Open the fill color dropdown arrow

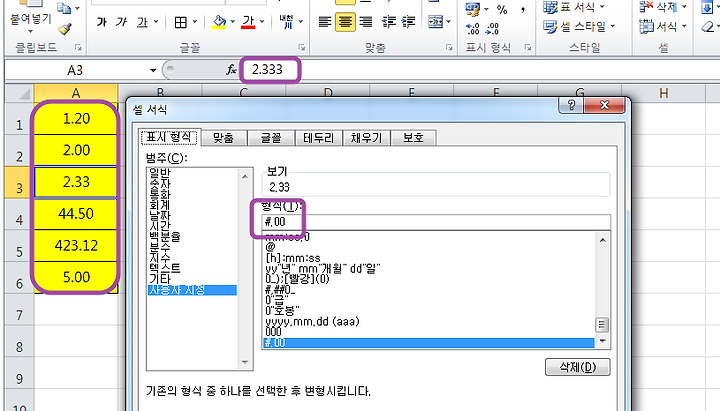click(x=233, y=22)
